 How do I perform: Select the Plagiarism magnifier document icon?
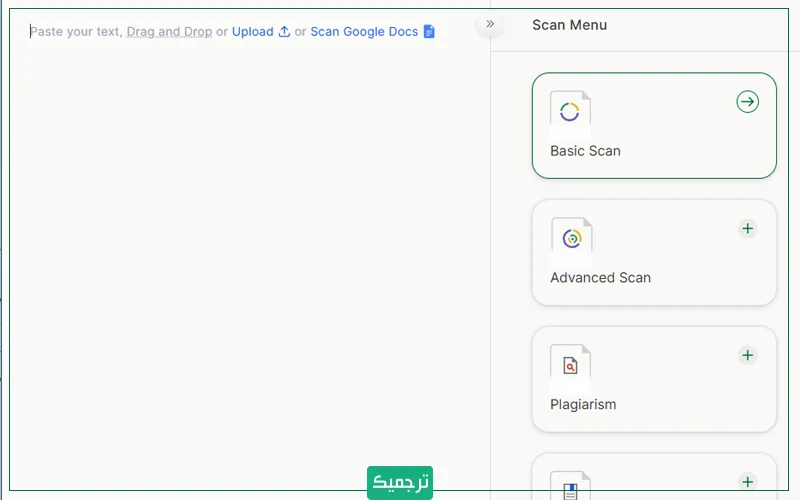click(570, 366)
